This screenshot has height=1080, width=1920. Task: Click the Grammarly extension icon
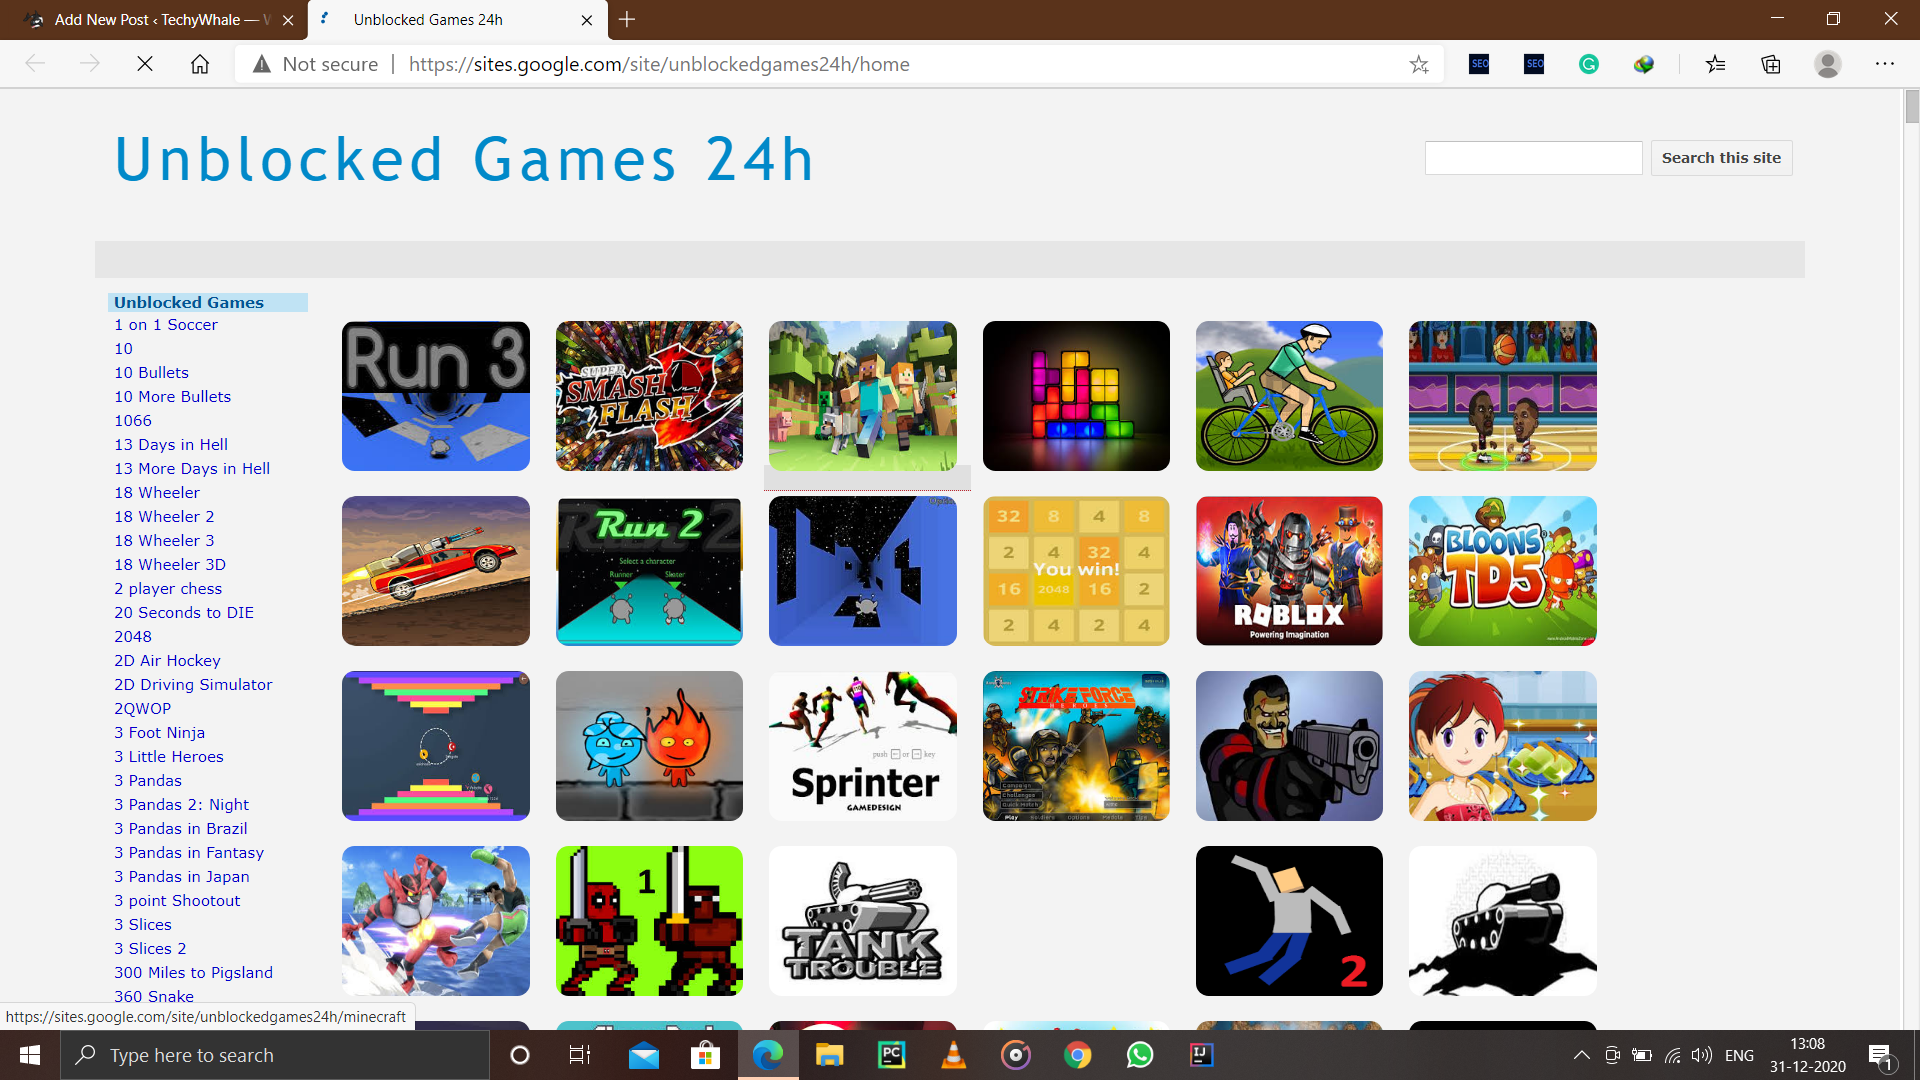point(1589,64)
